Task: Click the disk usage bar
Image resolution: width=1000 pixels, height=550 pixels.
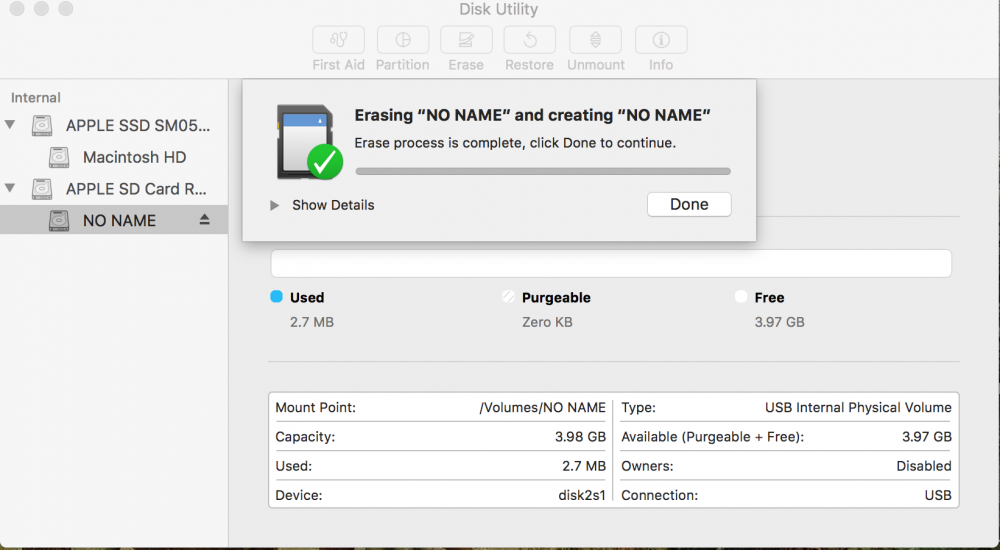Action: point(611,263)
